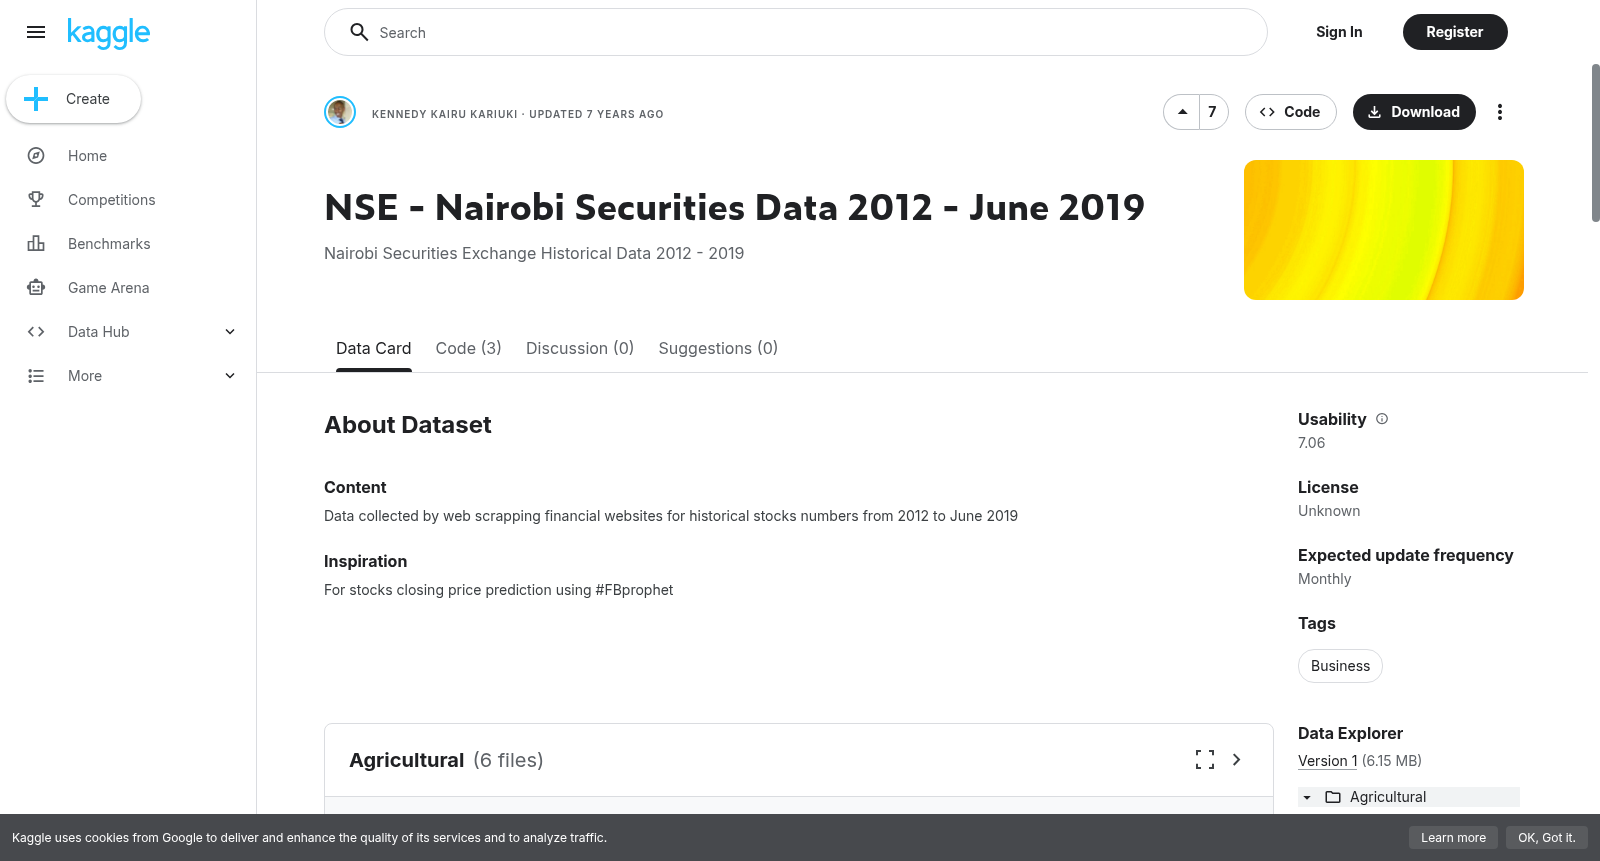Switch to the Discussion (0) tab
This screenshot has width=1600, height=861.
pyautogui.click(x=580, y=348)
